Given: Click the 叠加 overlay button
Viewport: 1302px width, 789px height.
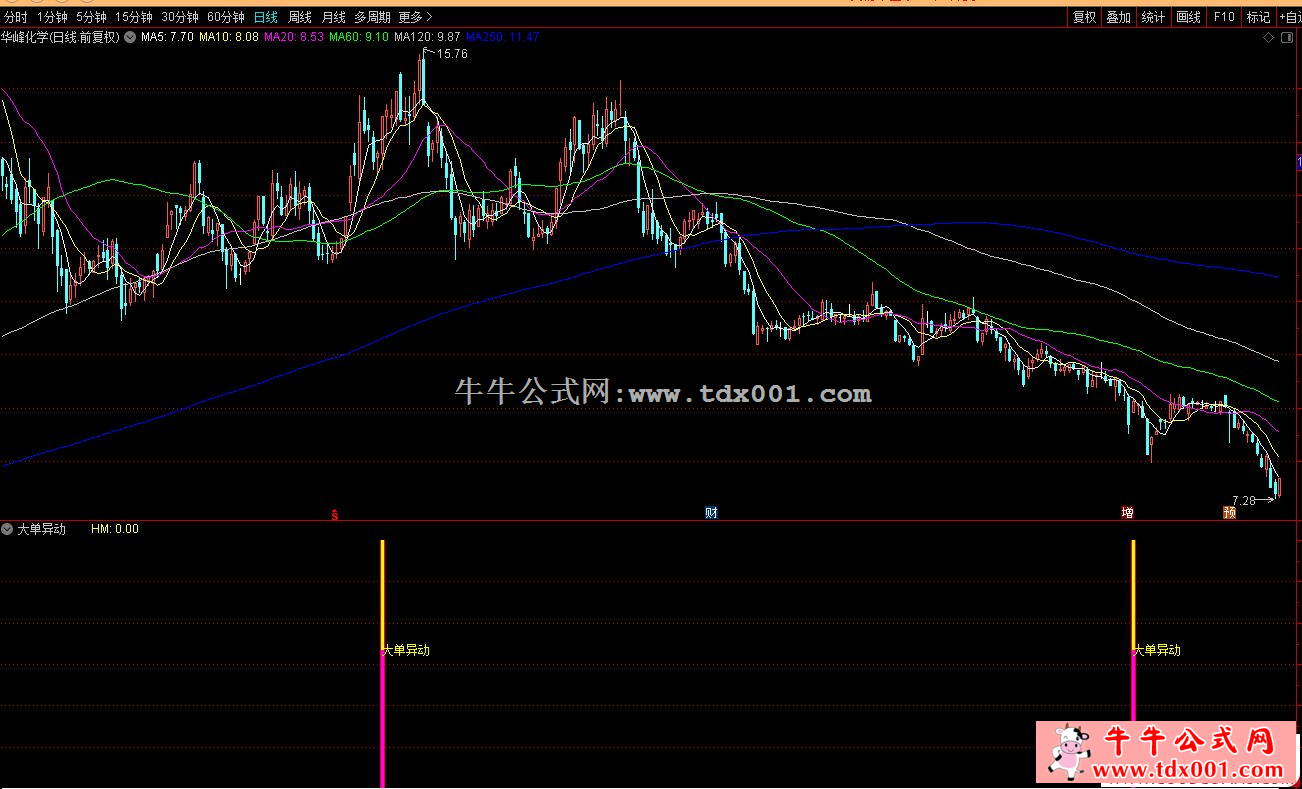Looking at the screenshot, I should click(1119, 17).
